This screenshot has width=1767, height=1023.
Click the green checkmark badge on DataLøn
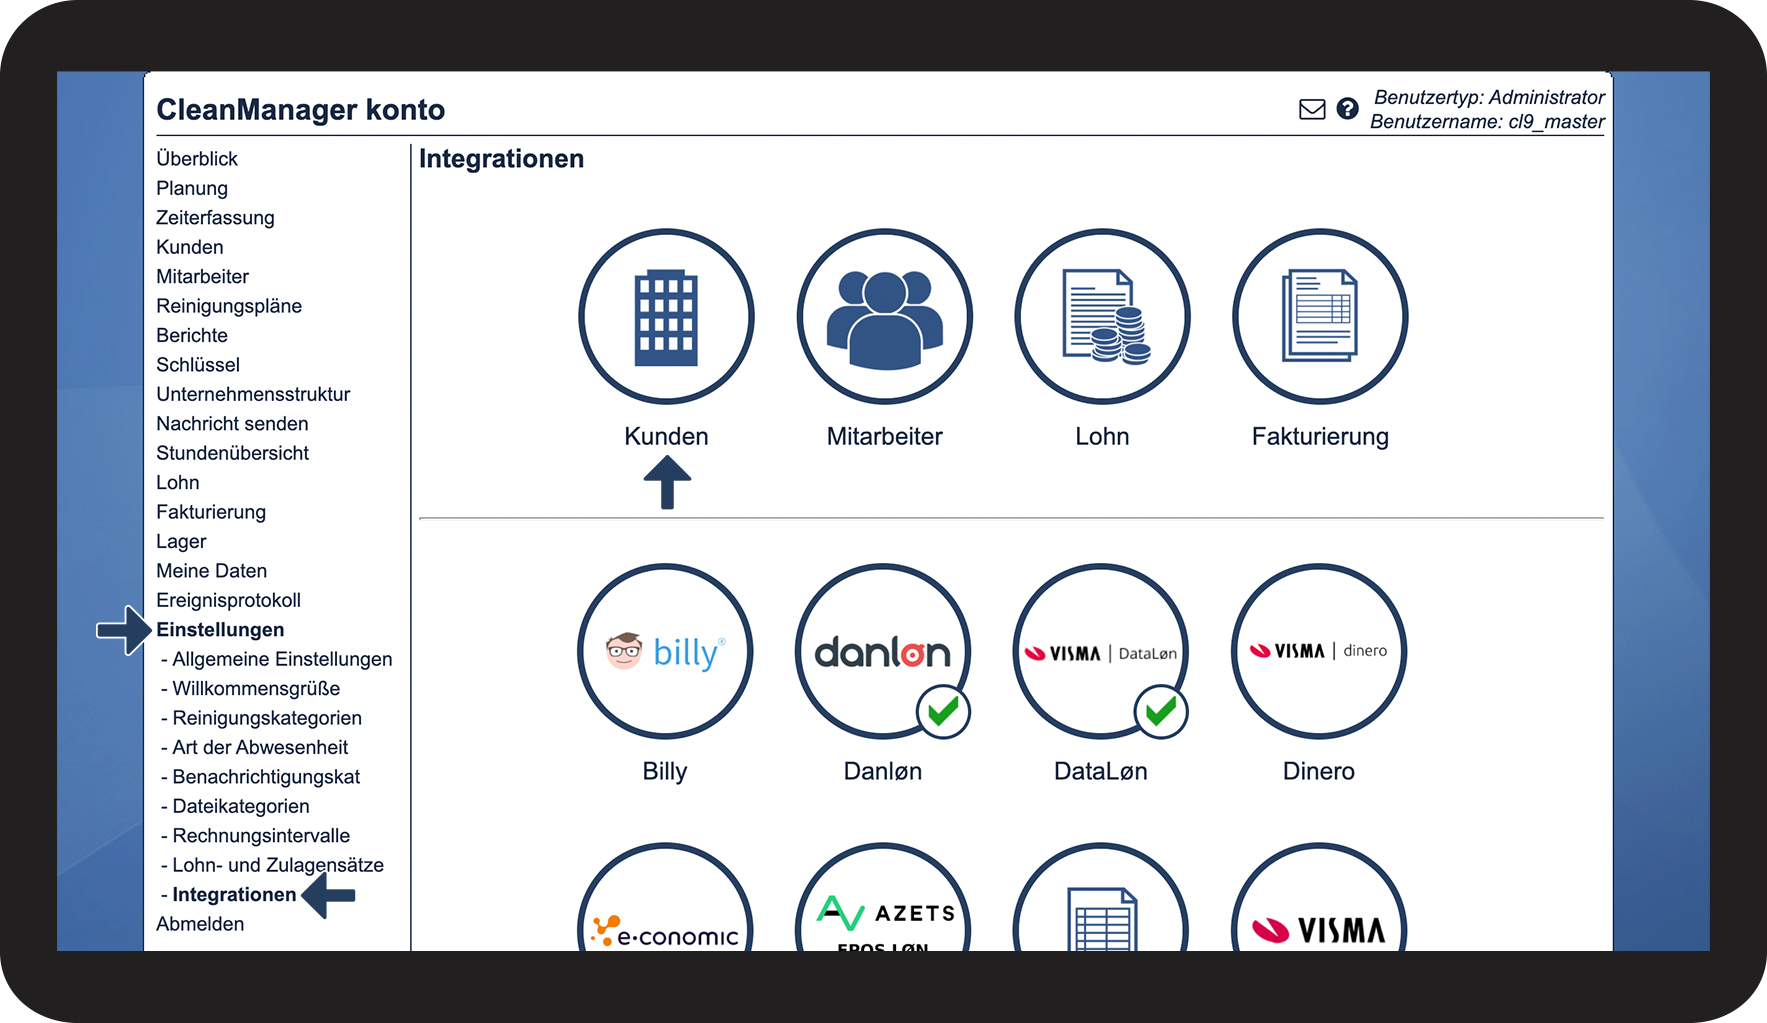point(1161,712)
